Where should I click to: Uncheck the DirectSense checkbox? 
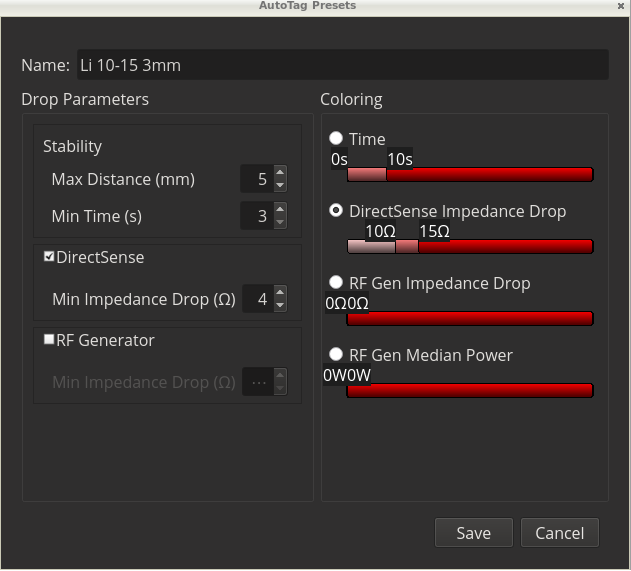pos(49,257)
